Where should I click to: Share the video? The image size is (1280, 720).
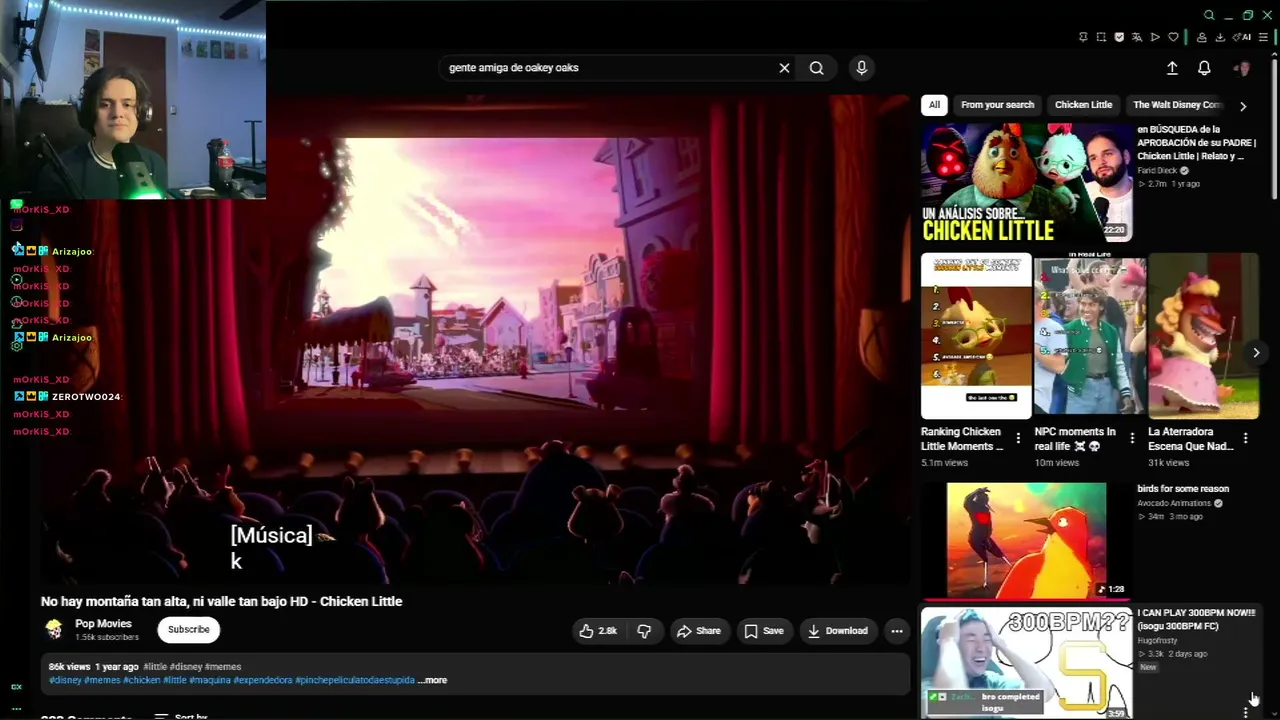click(x=698, y=631)
